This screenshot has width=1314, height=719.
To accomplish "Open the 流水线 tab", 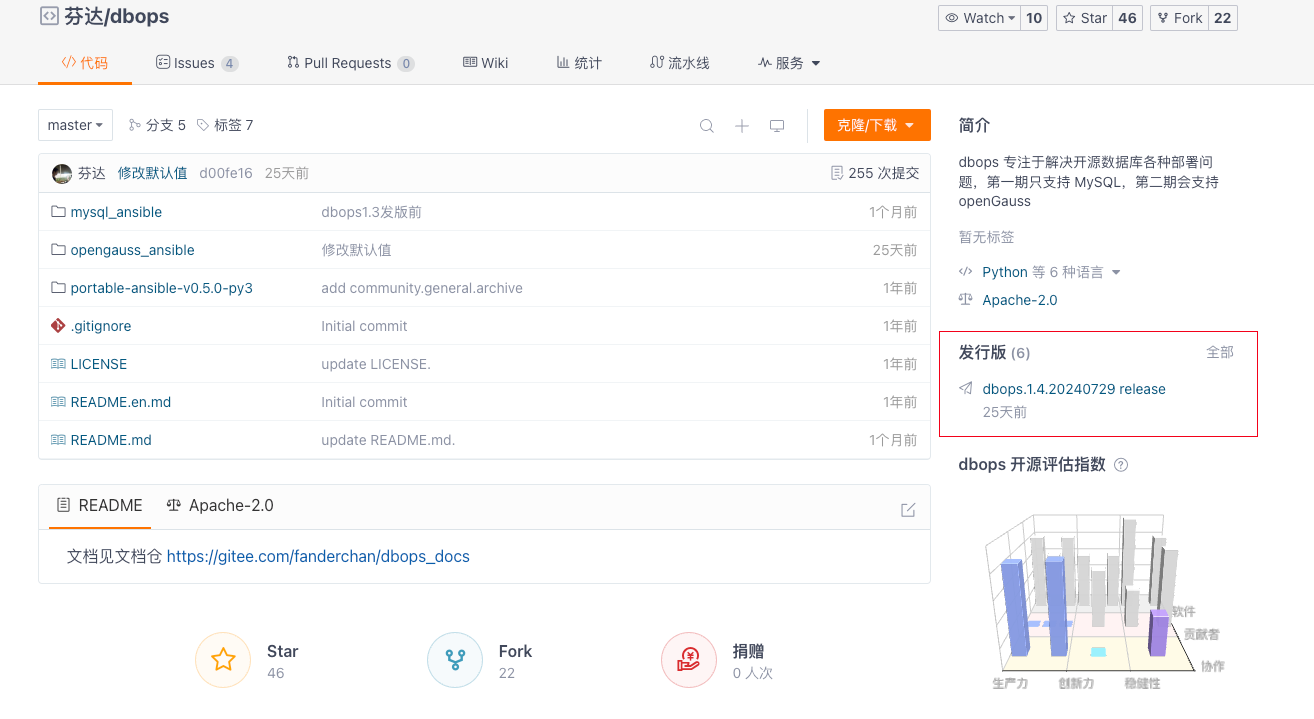I will pyautogui.click(x=680, y=63).
